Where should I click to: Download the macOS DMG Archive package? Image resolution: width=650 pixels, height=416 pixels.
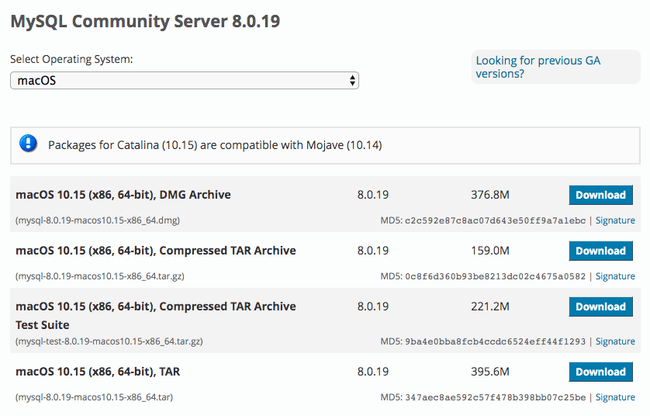(x=600, y=195)
